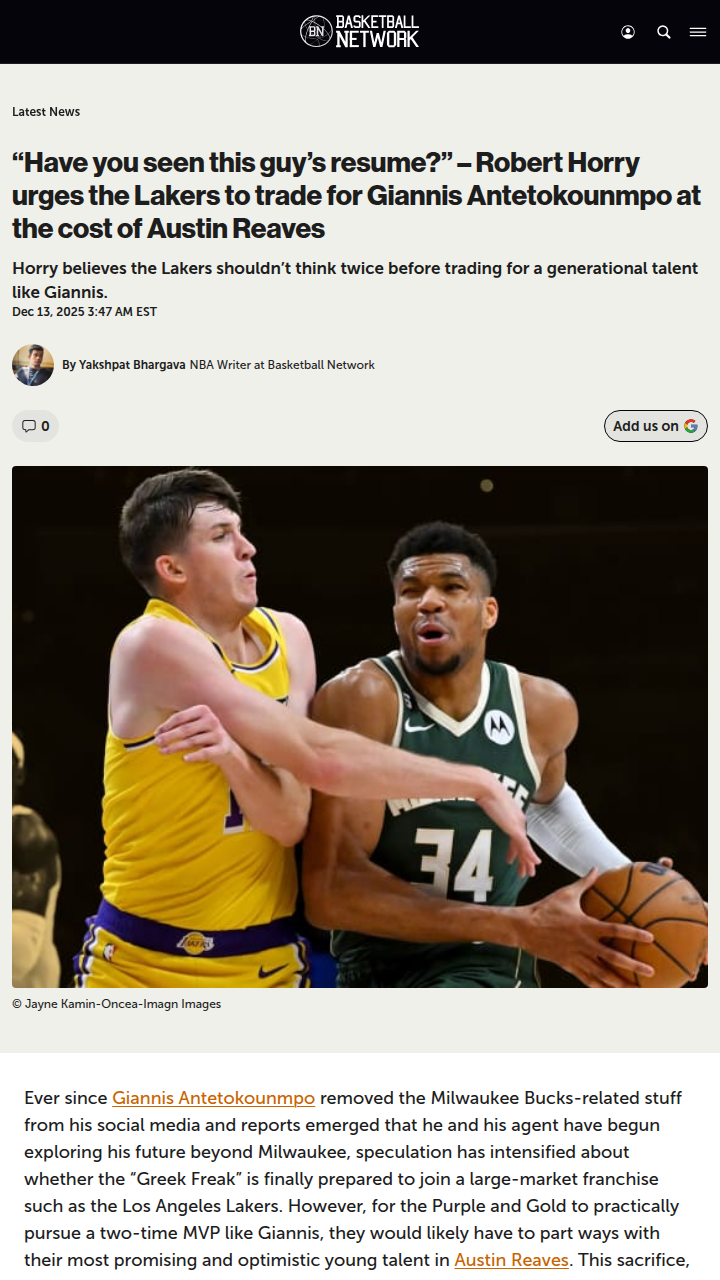
Task: Follow the Giannis Antetokounmpo link
Action: pyautogui.click(x=213, y=1098)
